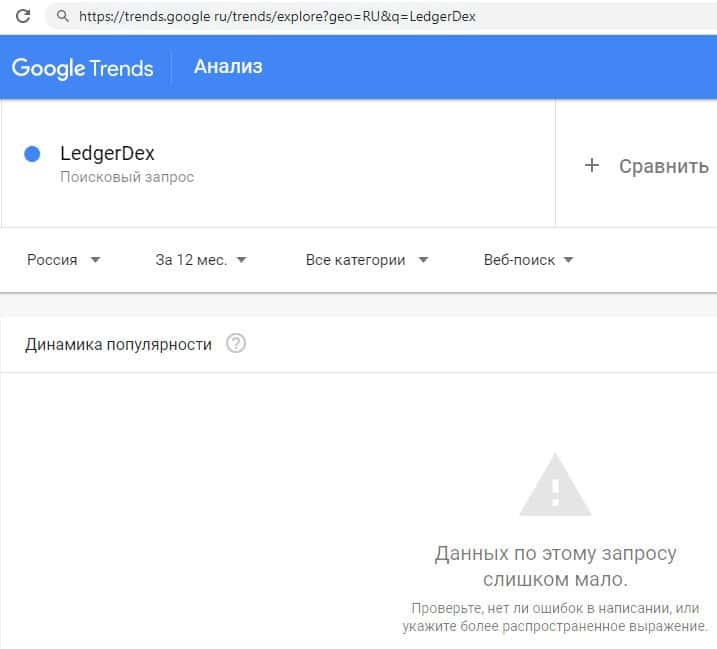717x649 pixels.
Task: Click the Динамика популярности heading
Action: (118, 344)
